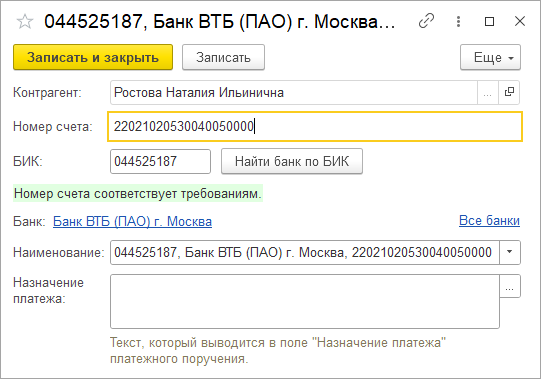Expand the Наименование dropdown arrow

[x=510, y=252]
